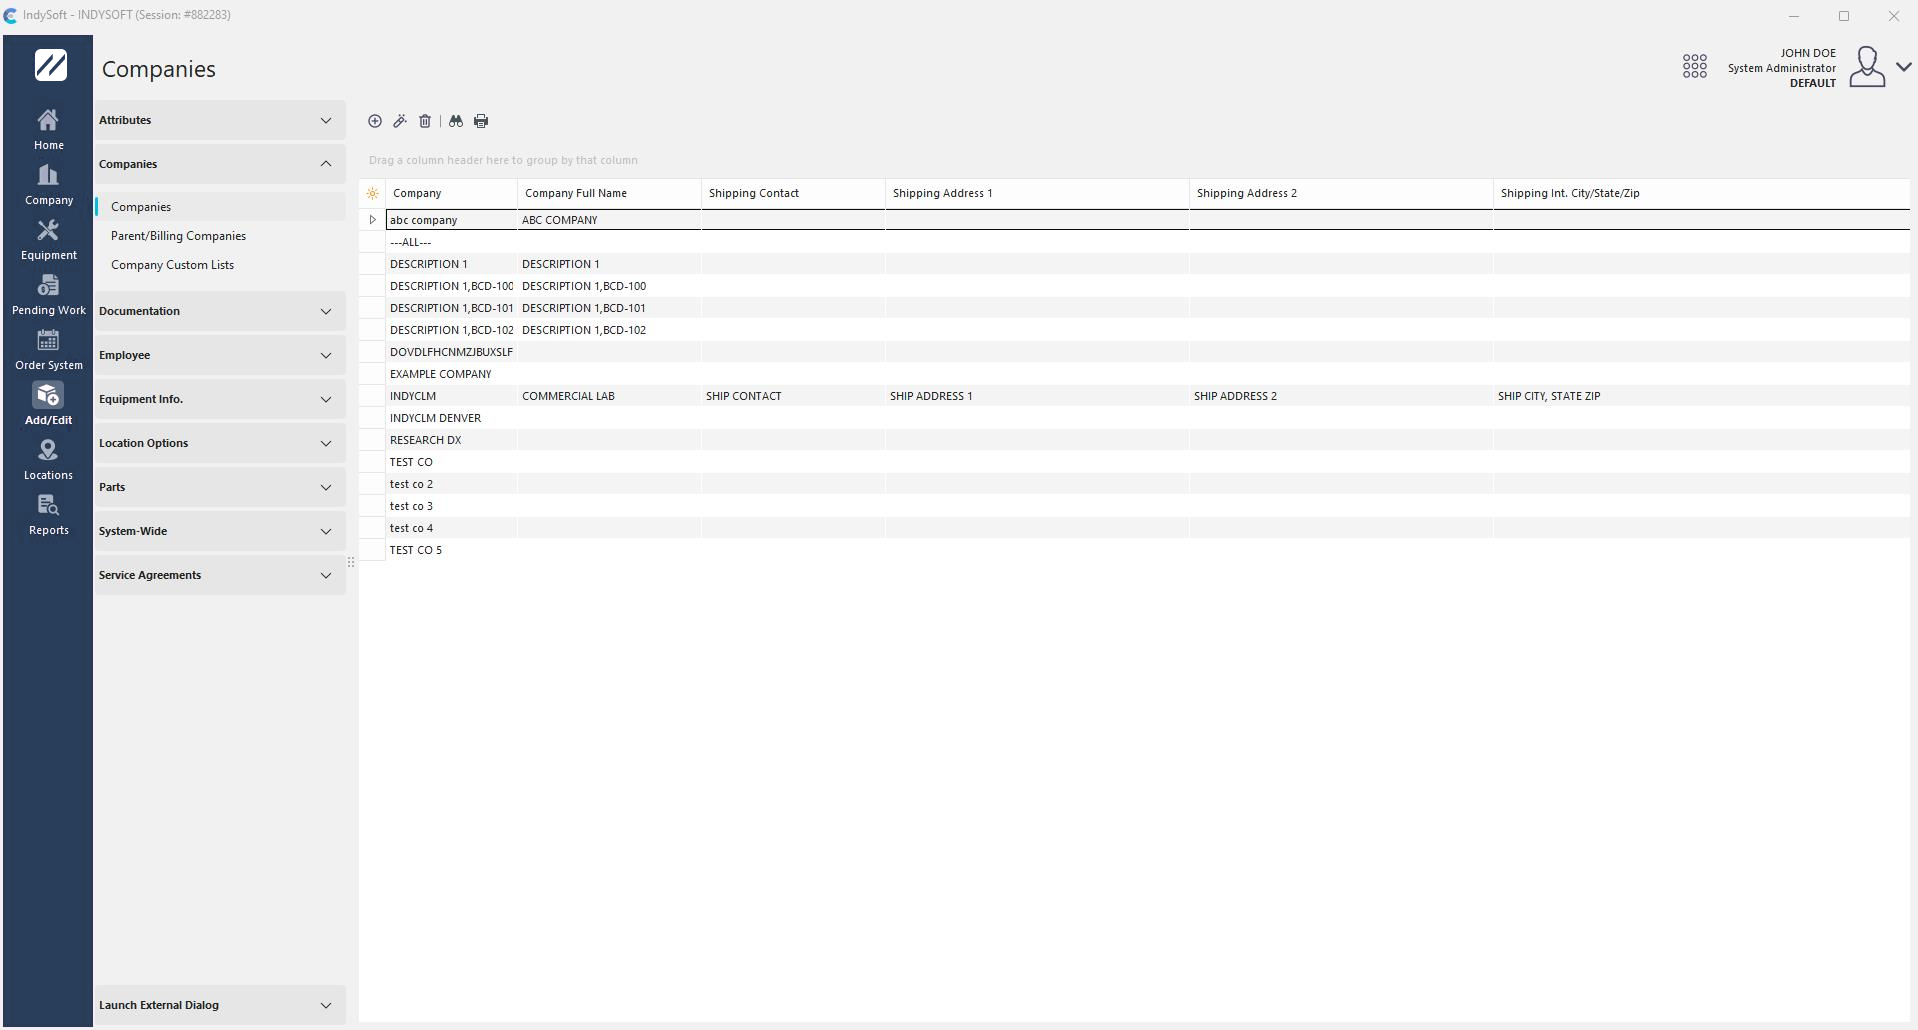Select the ---ALL--- company row
This screenshot has width=1918, height=1030.
point(1148,242)
